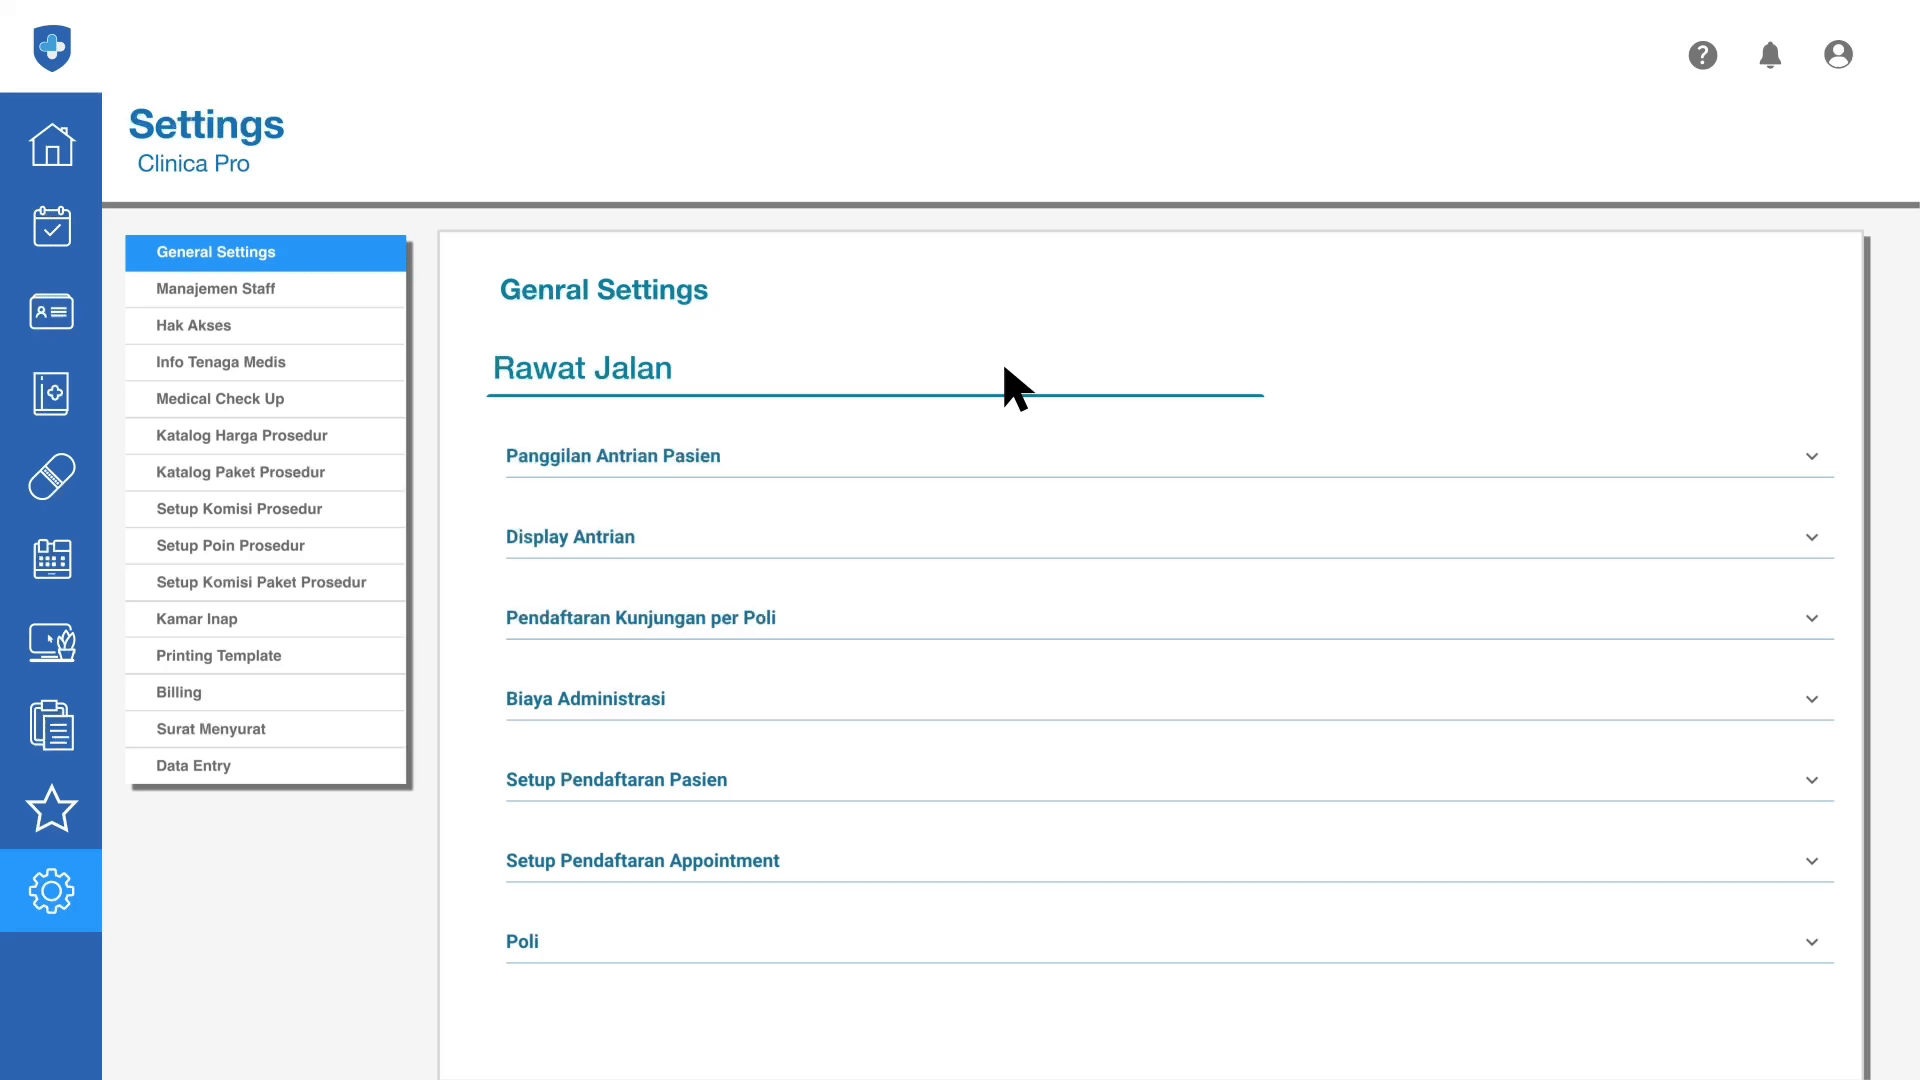Viewport: 1920px width, 1080px height.
Task: Select Manajemen Staff menu item
Action: tap(215, 289)
